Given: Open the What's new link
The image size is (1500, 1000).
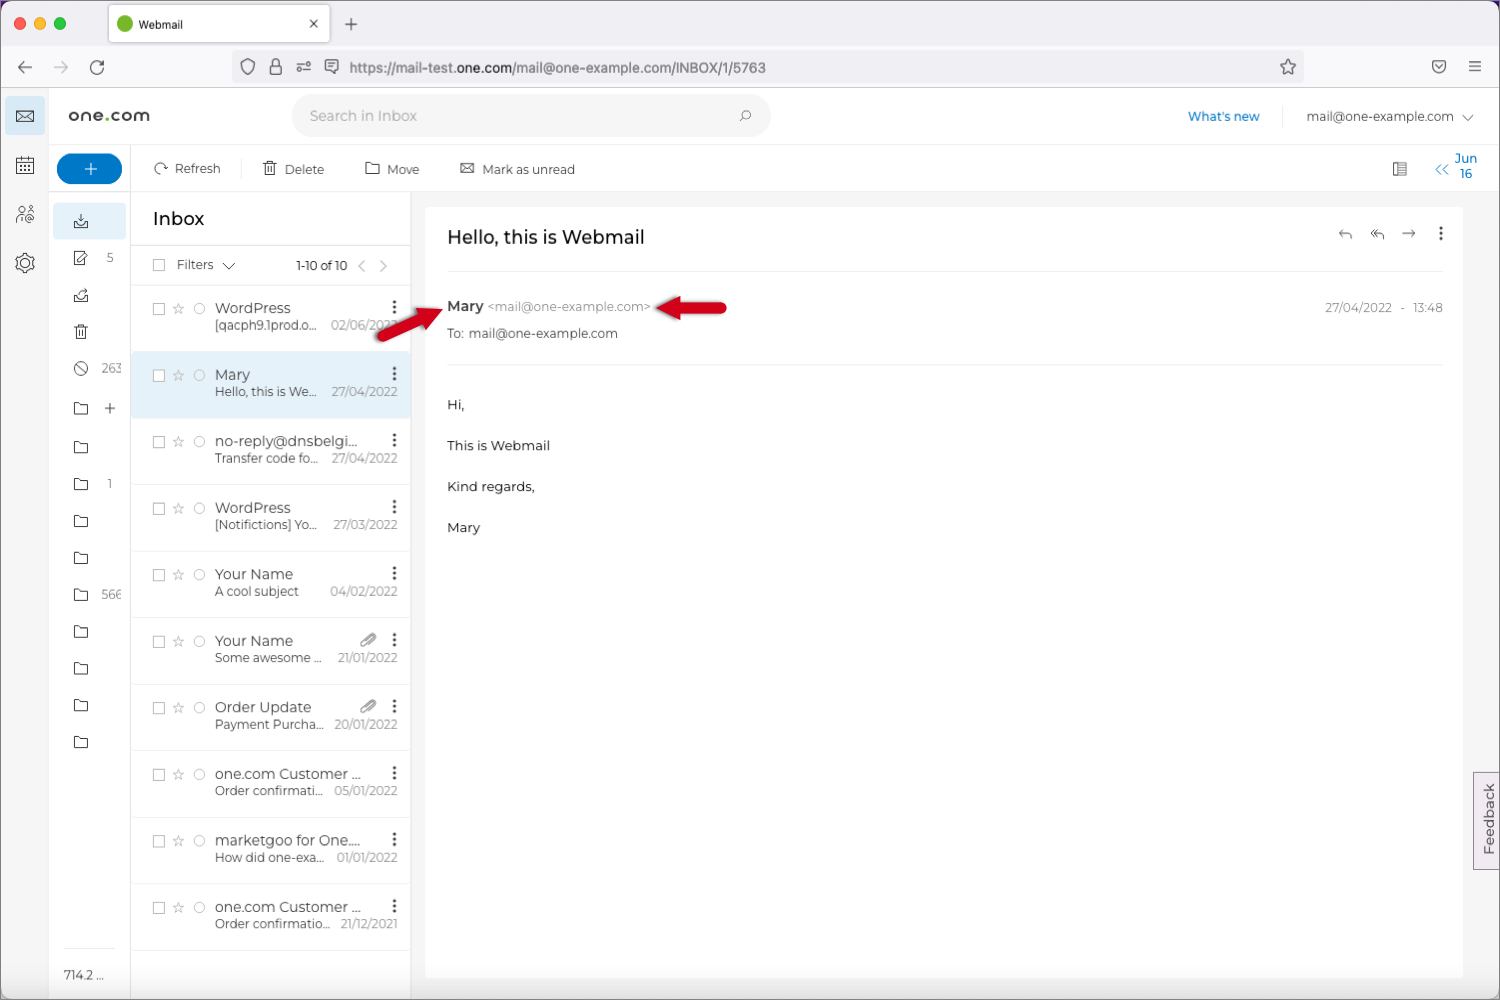Looking at the screenshot, I should pyautogui.click(x=1223, y=117).
